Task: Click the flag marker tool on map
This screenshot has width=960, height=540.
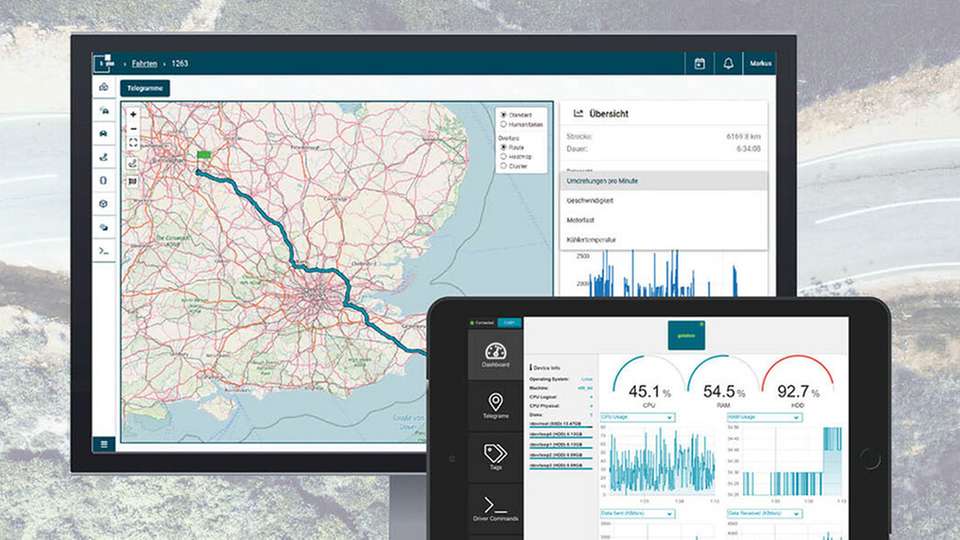Action: pyautogui.click(x=133, y=181)
